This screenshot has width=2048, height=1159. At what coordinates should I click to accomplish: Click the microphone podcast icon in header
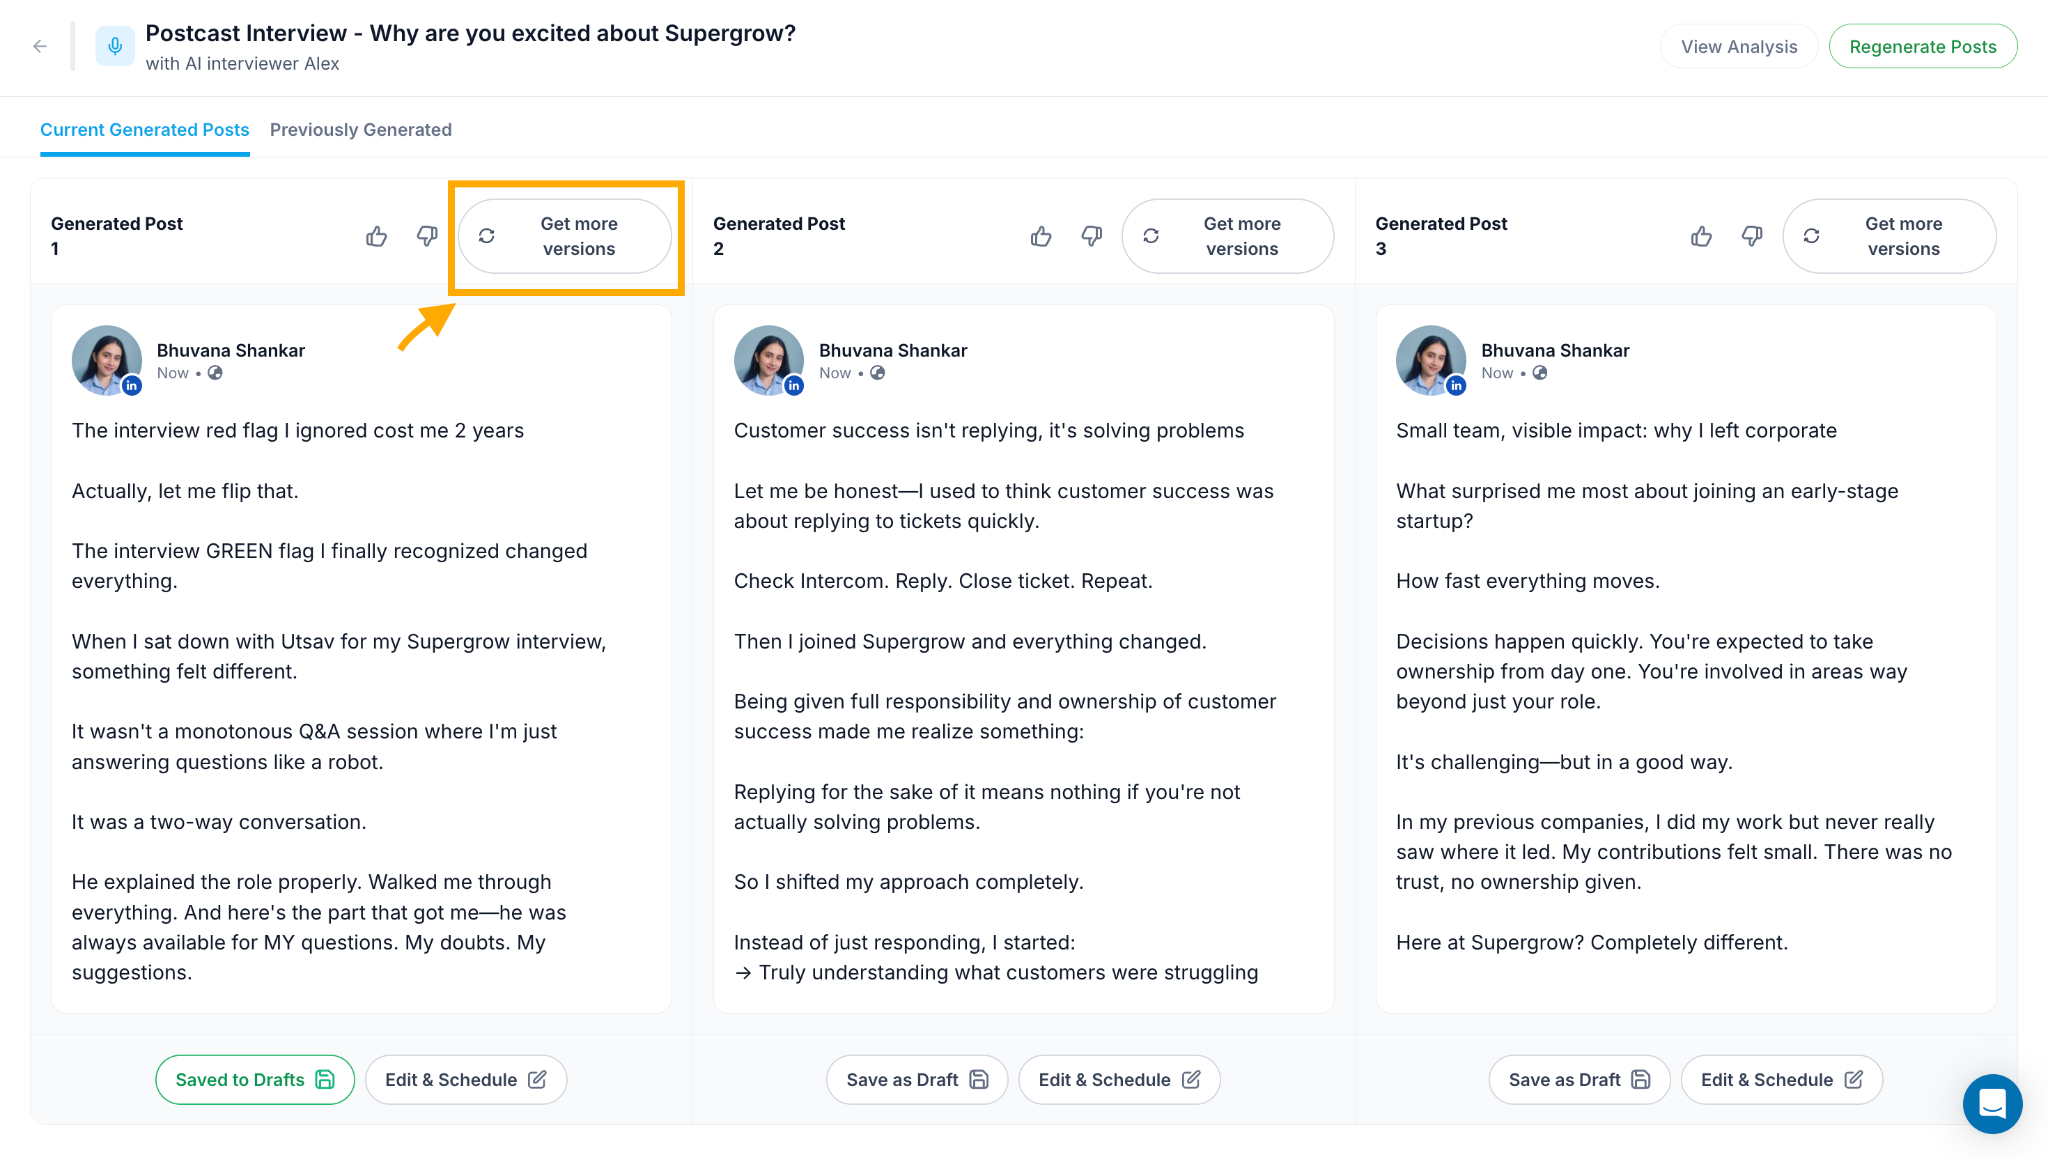pos(115,47)
